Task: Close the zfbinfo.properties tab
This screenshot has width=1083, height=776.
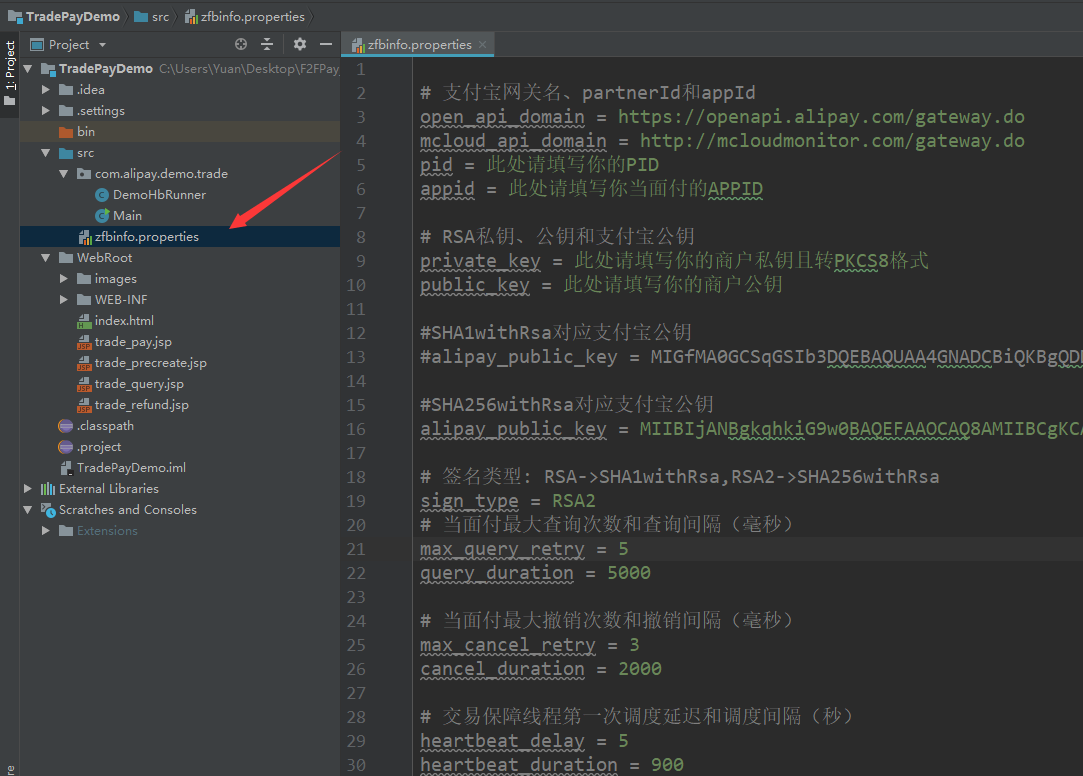Action: (x=483, y=45)
